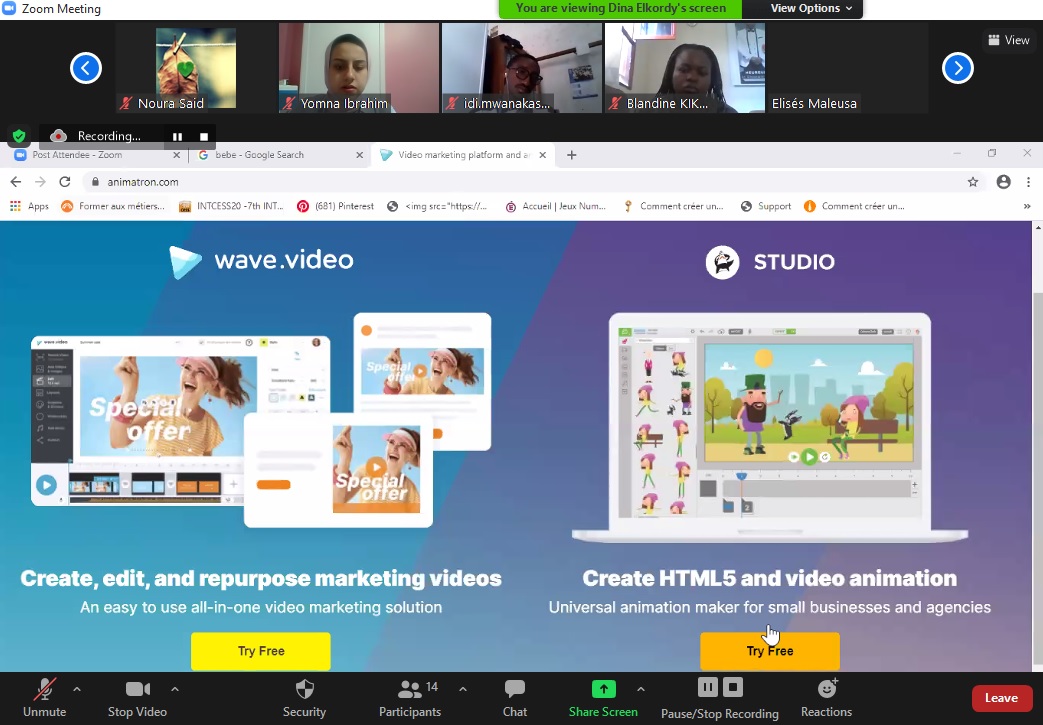The height and width of the screenshot is (725, 1043).
Task: Expand the View Options dropdown
Action: click(811, 9)
